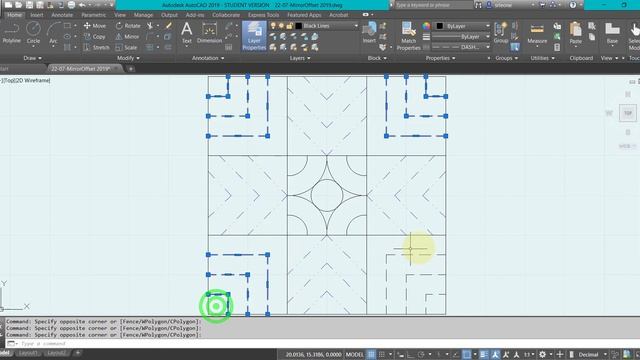Toggle the layer lock padlock icon
640x360 pixels.
pyautogui.click(x=289, y=26)
